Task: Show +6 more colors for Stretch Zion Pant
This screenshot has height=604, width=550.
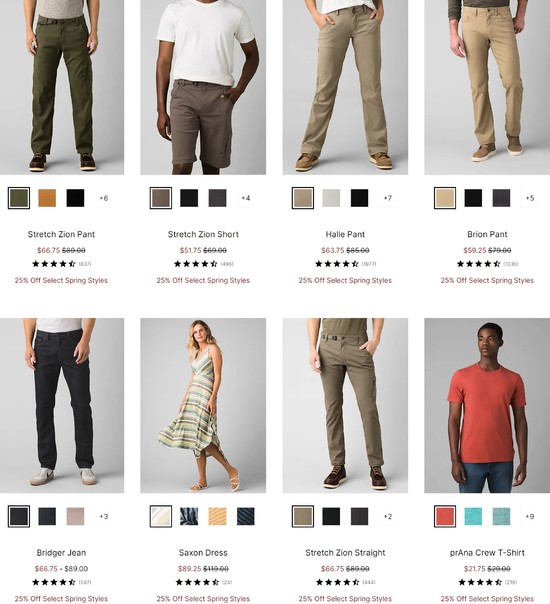Action: pos(104,198)
